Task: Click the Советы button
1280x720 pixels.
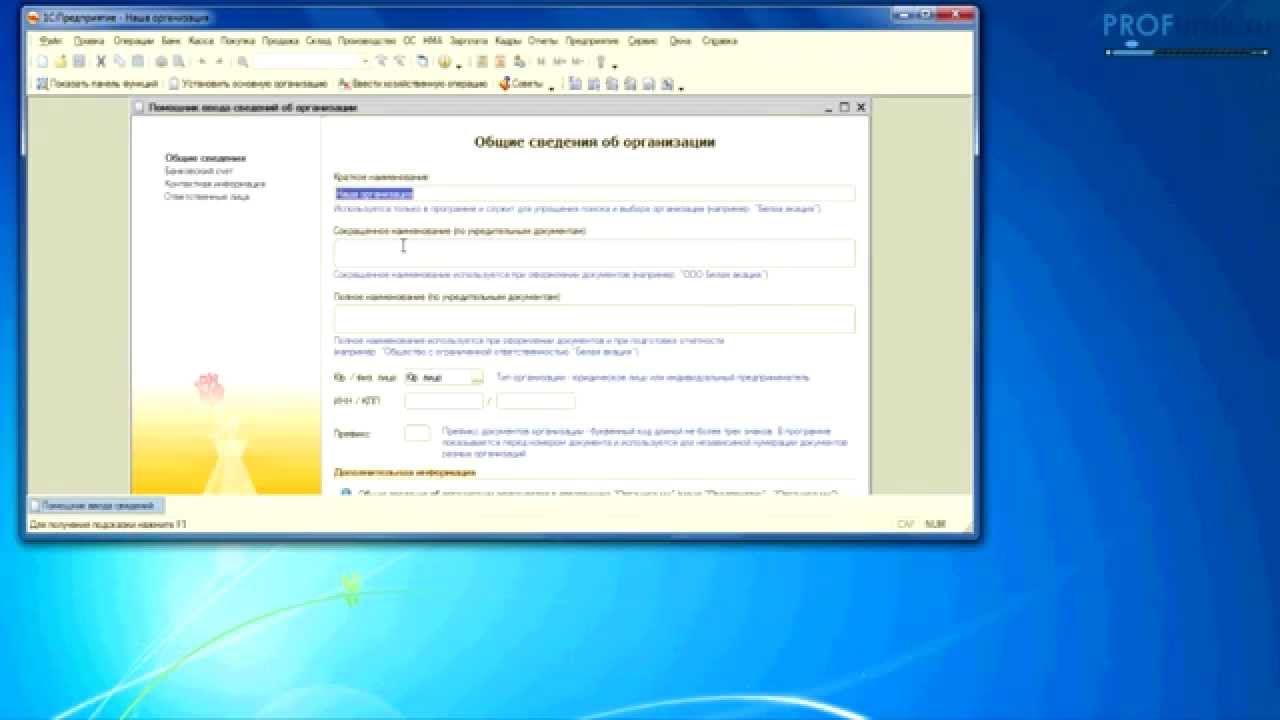Action: point(521,84)
